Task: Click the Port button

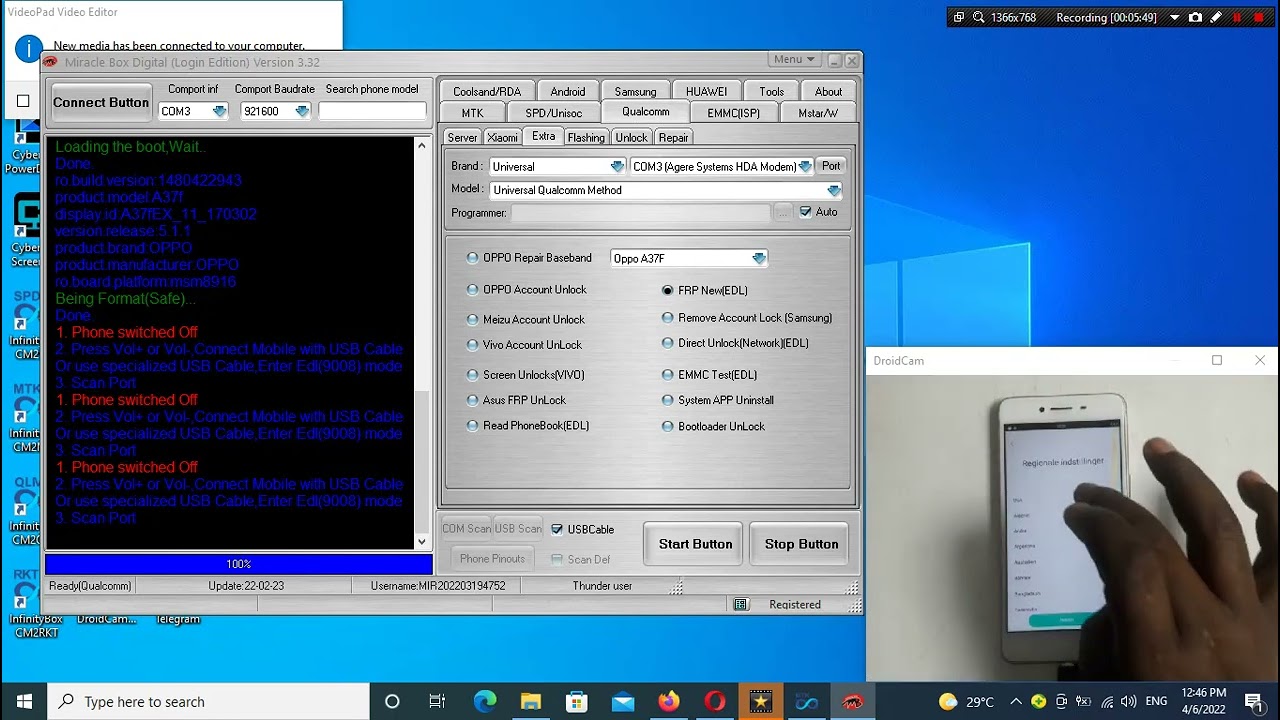Action: point(831,166)
